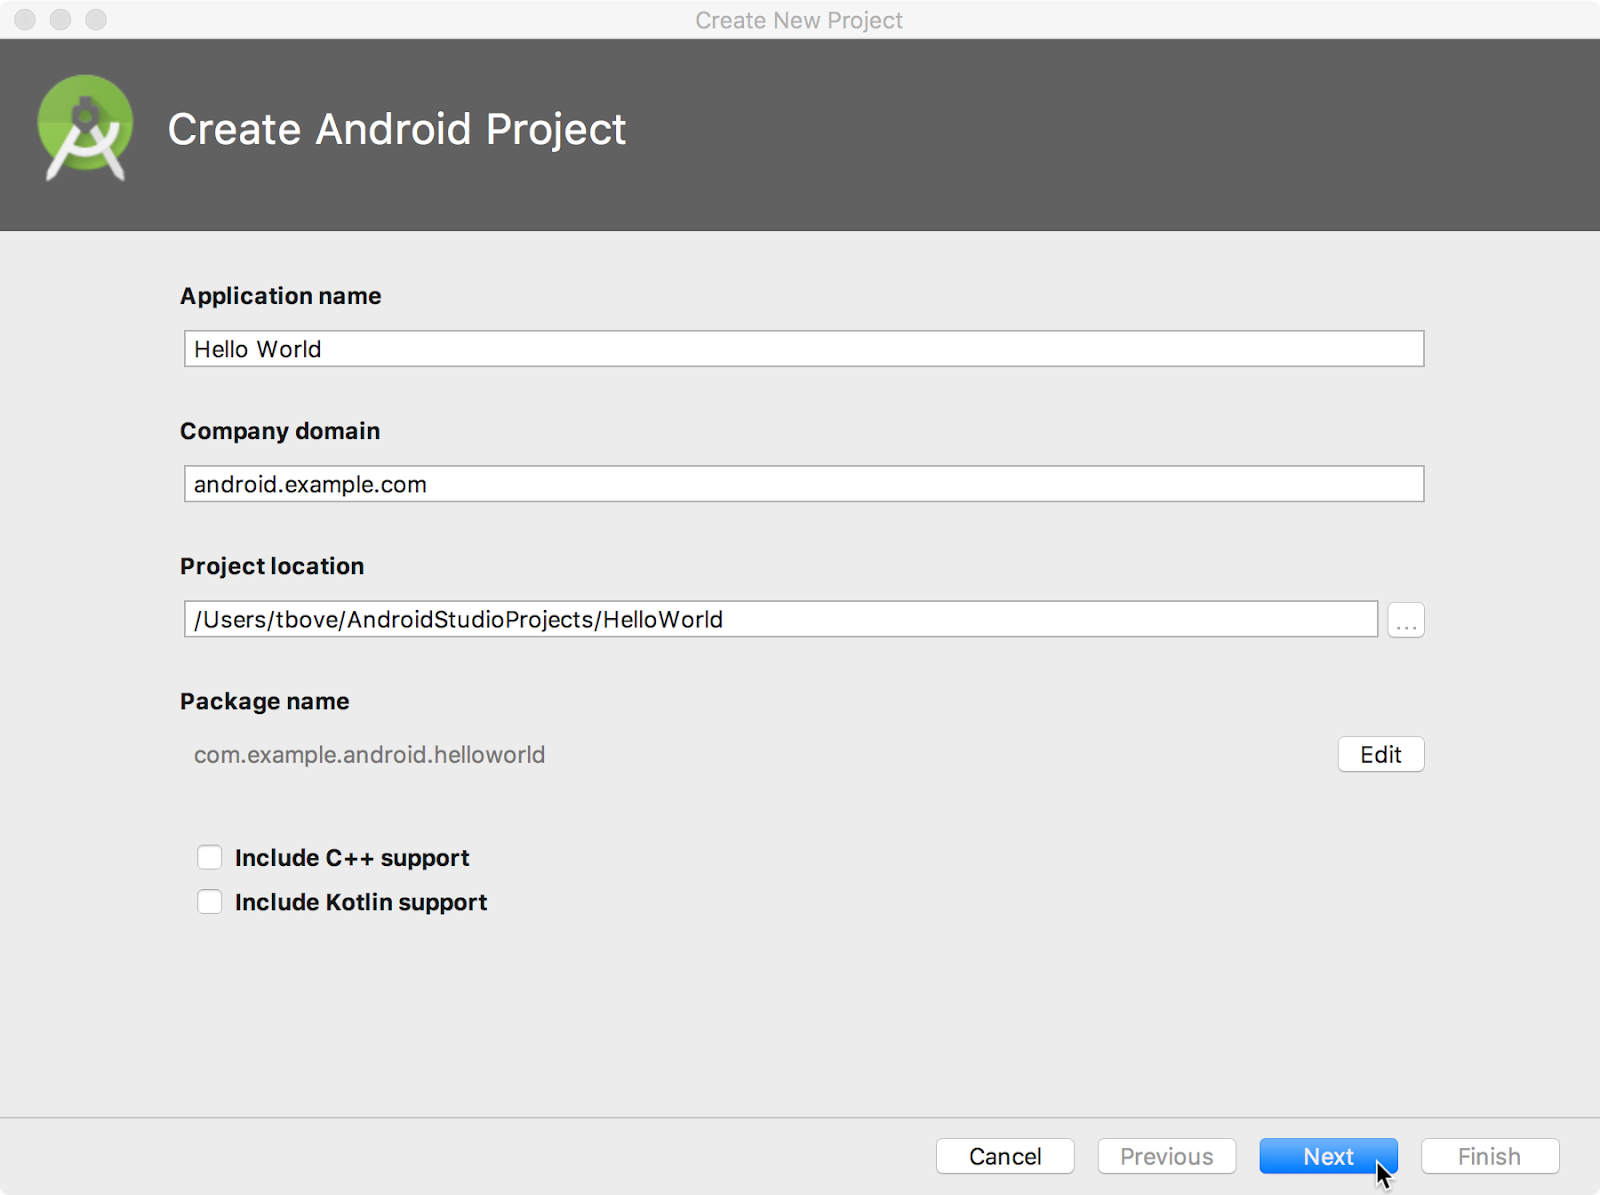Click the Create Android Project header

397,129
